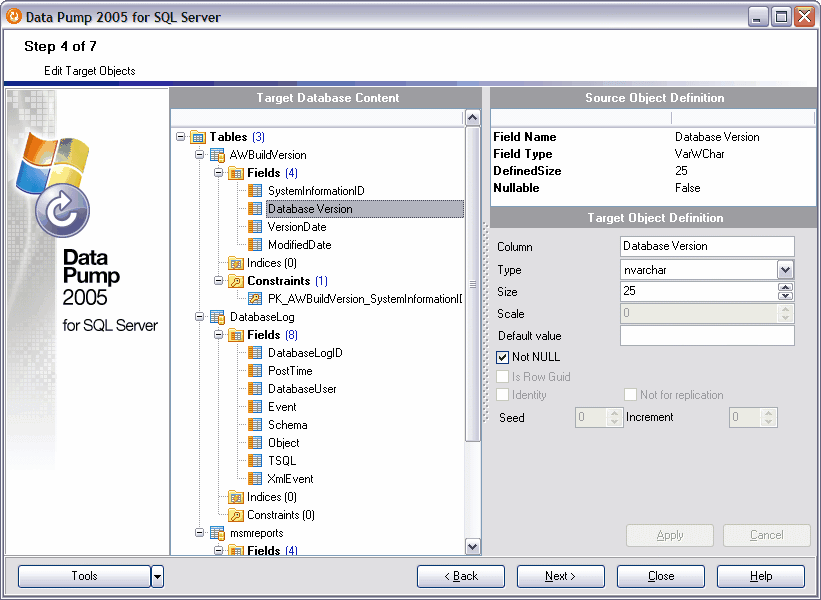Viewport: 821px width, 600px height.
Task: Click the Tools button
Action: [84, 576]
